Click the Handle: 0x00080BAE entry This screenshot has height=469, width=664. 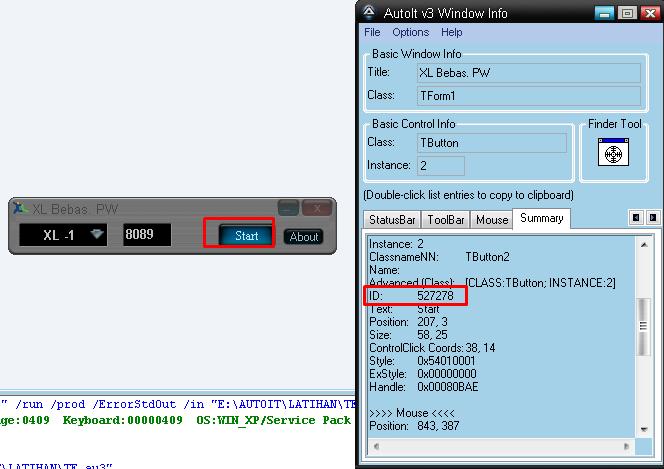(x=424, y=387)
